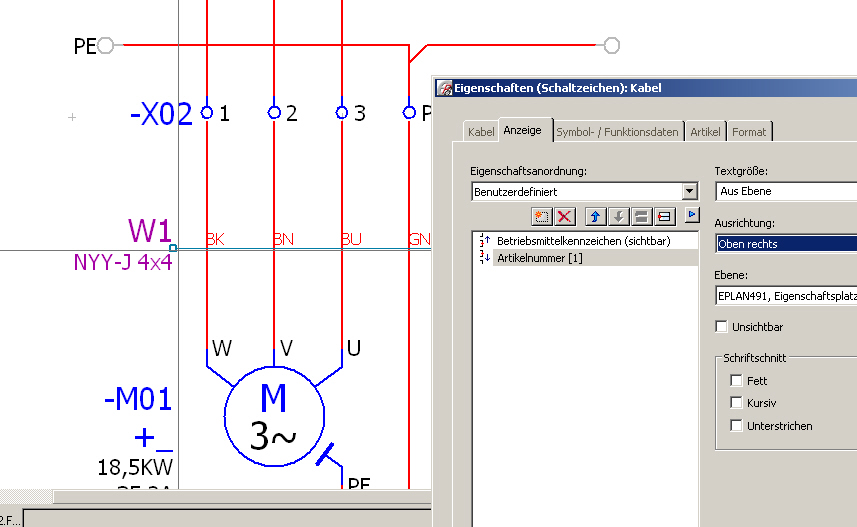Click the BU conductor color label
The width and height of the screenshot is (857, 527).
coord(351,239)
